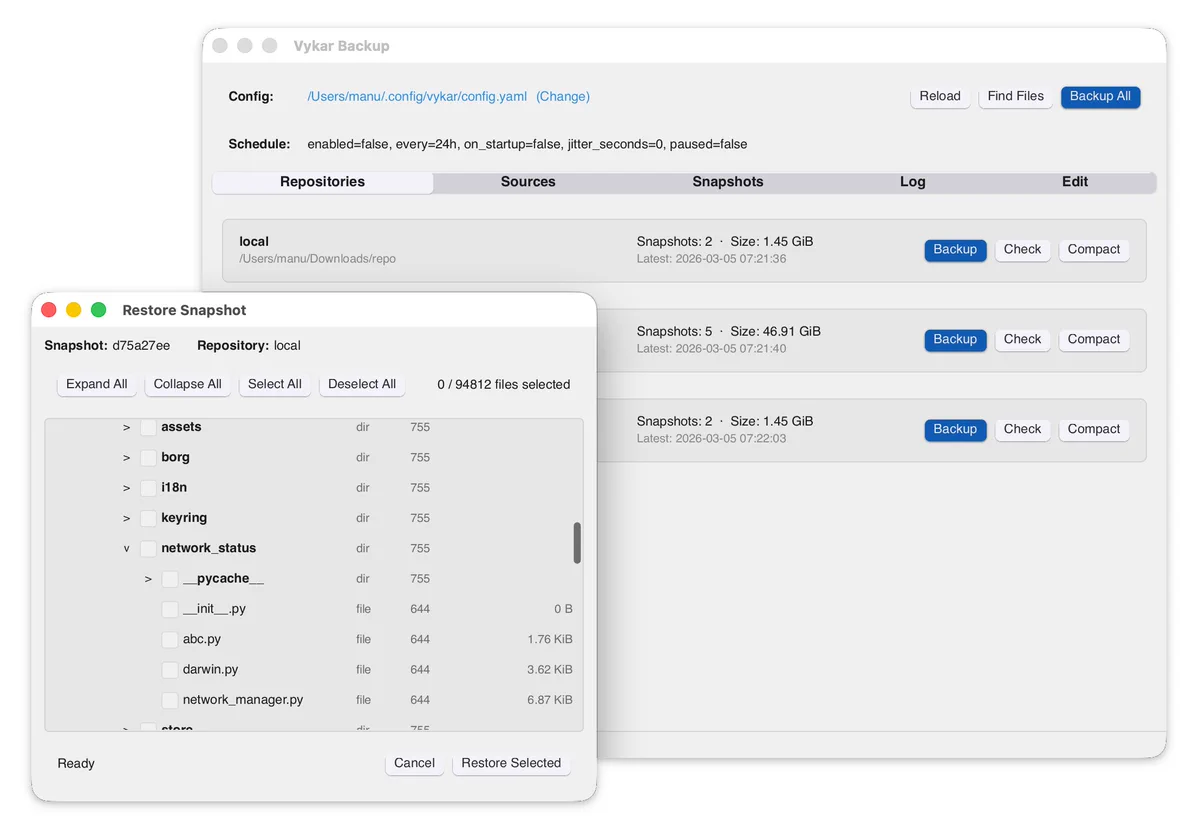Tick the borg folder checkbox
Screen dimensions: 1200x837
(x=148, y=458)
